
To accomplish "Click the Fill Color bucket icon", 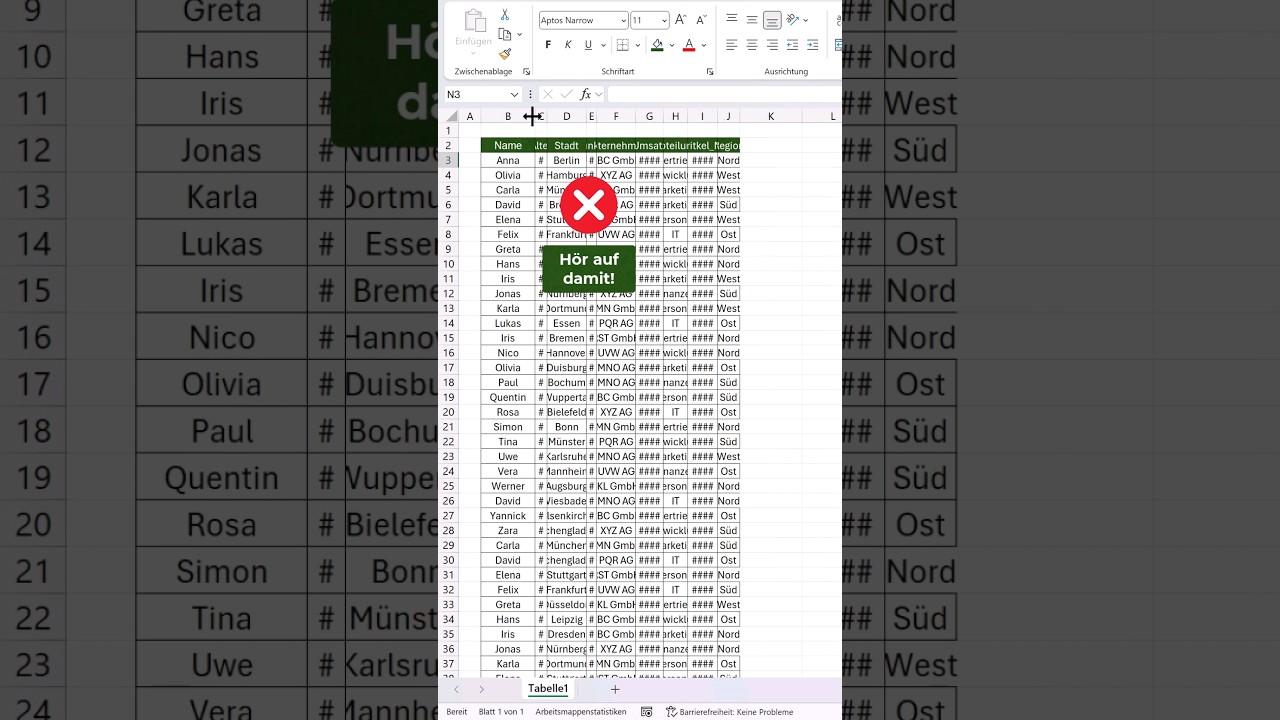I will pos(657,45).
